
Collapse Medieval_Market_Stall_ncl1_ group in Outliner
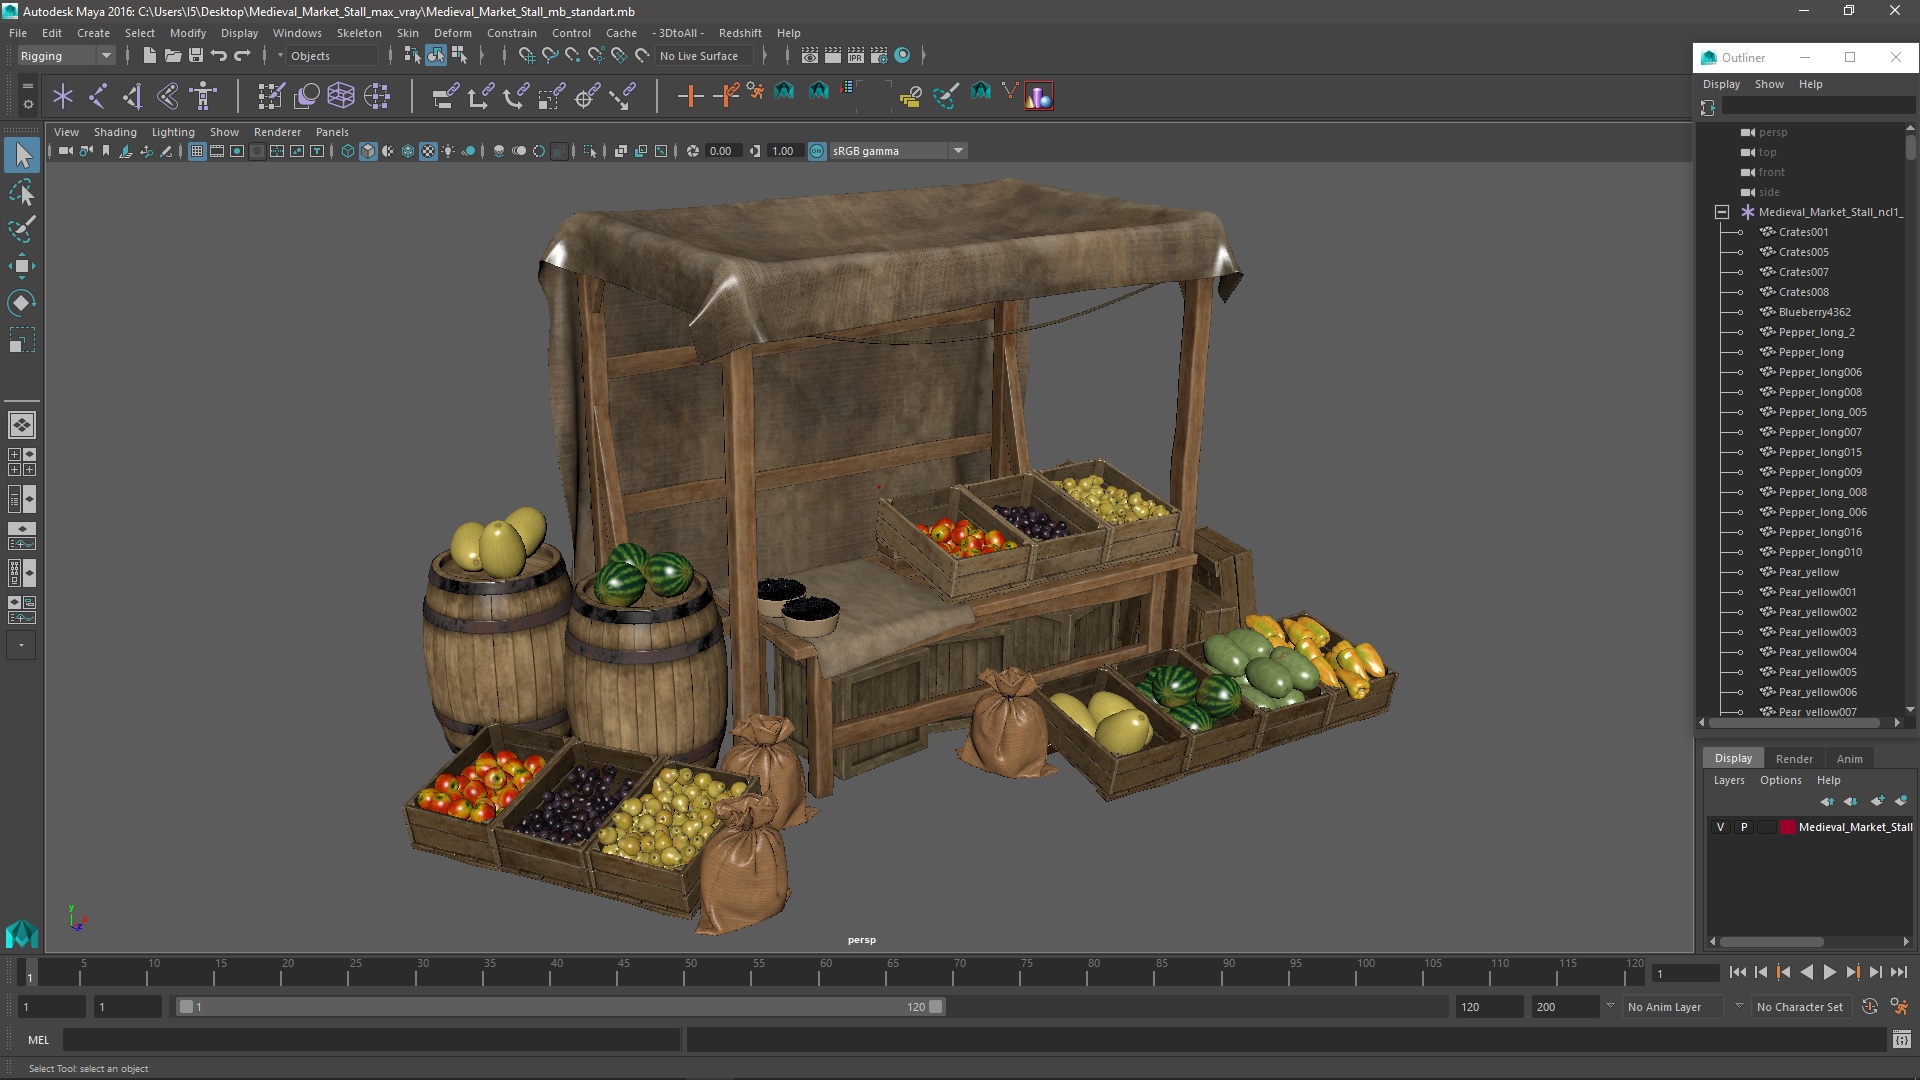tap(1721, 212)
